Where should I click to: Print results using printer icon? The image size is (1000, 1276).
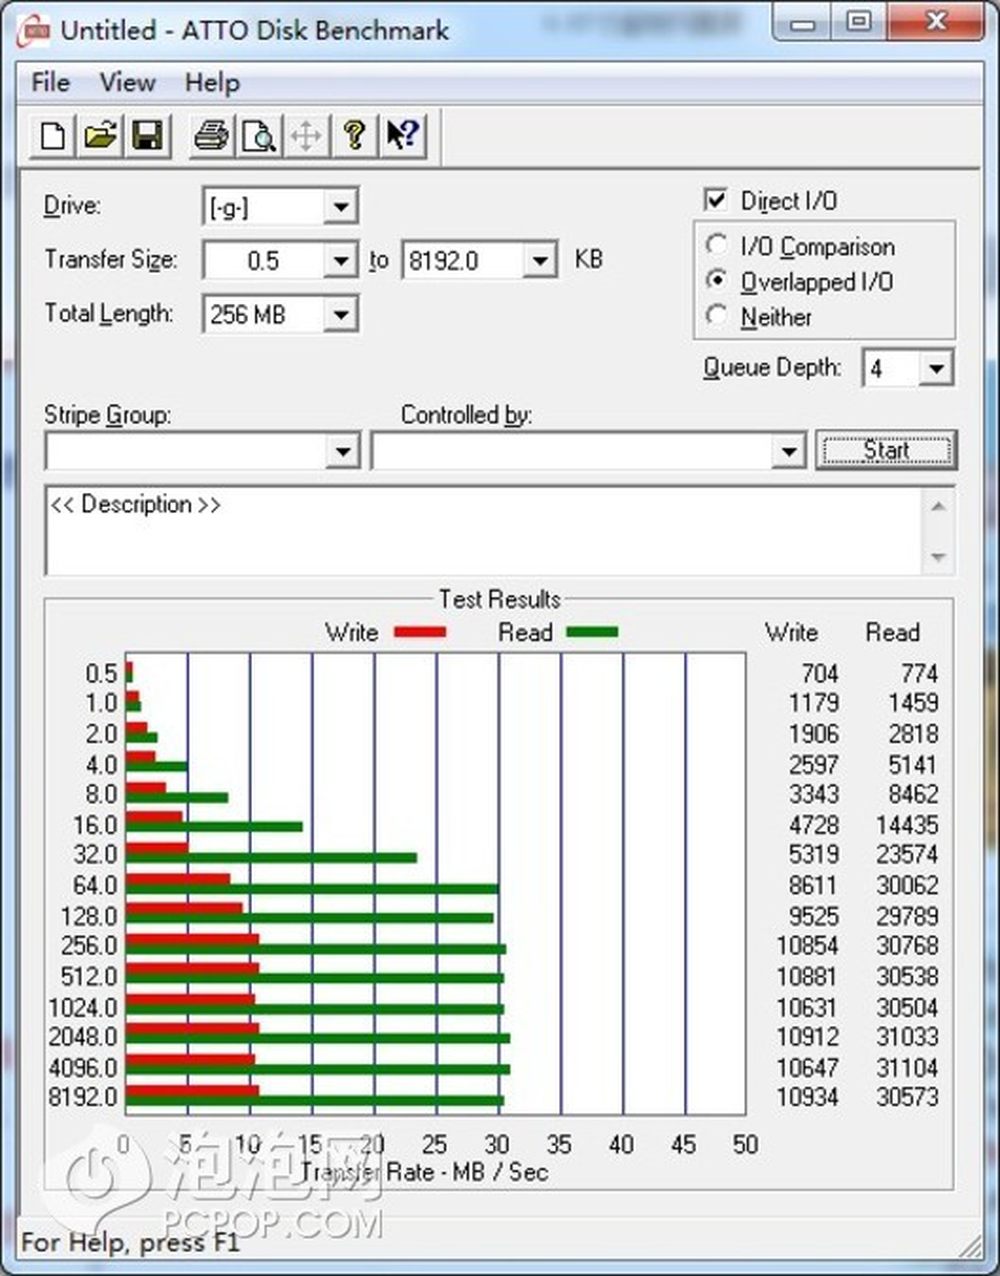coord(211,135)
